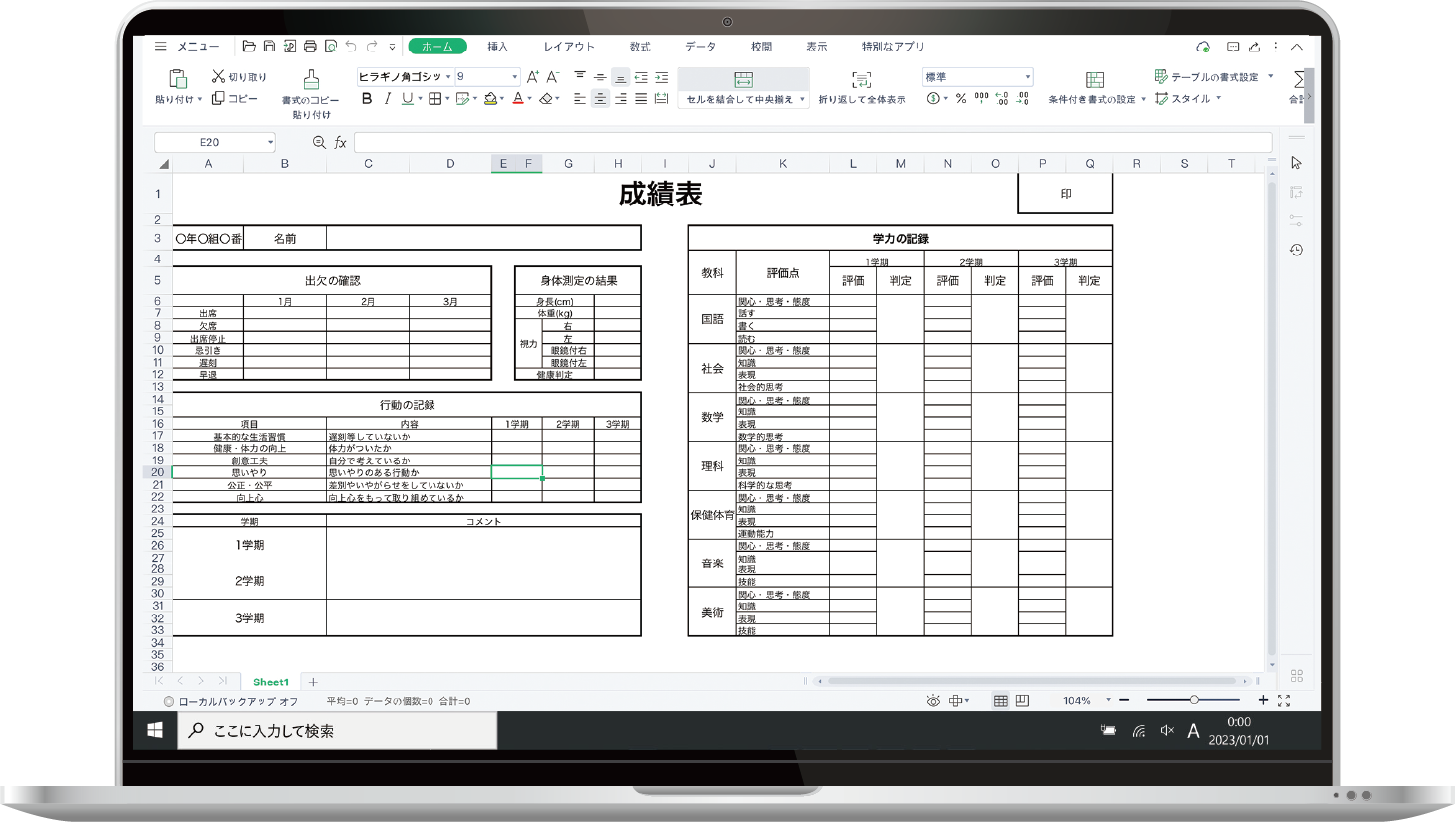1455x822 pixels.
Task: Click the fx insert function icon
Action: 340,143
